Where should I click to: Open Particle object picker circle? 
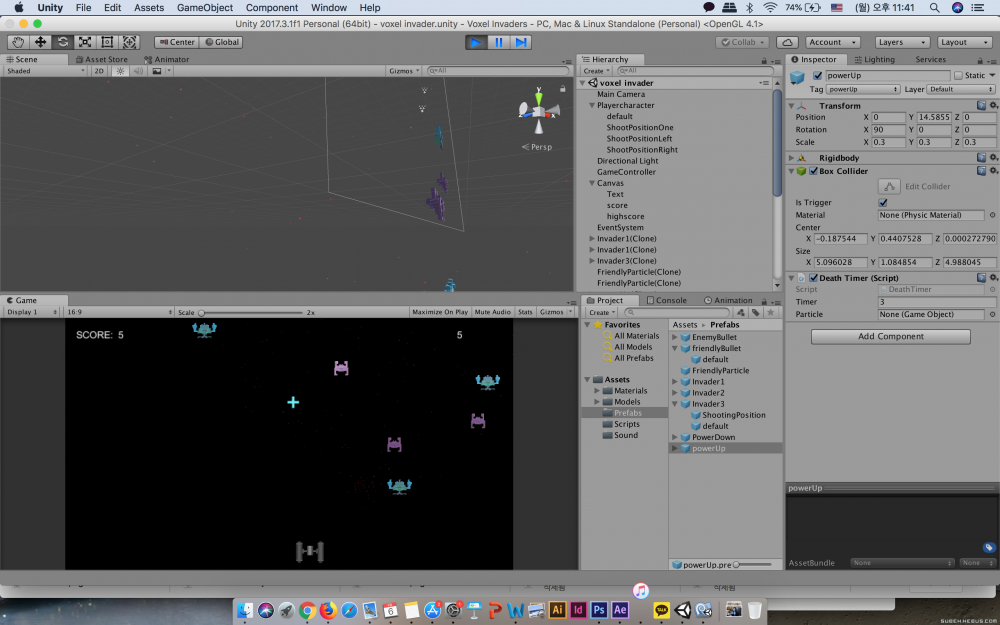coord(992,314)
